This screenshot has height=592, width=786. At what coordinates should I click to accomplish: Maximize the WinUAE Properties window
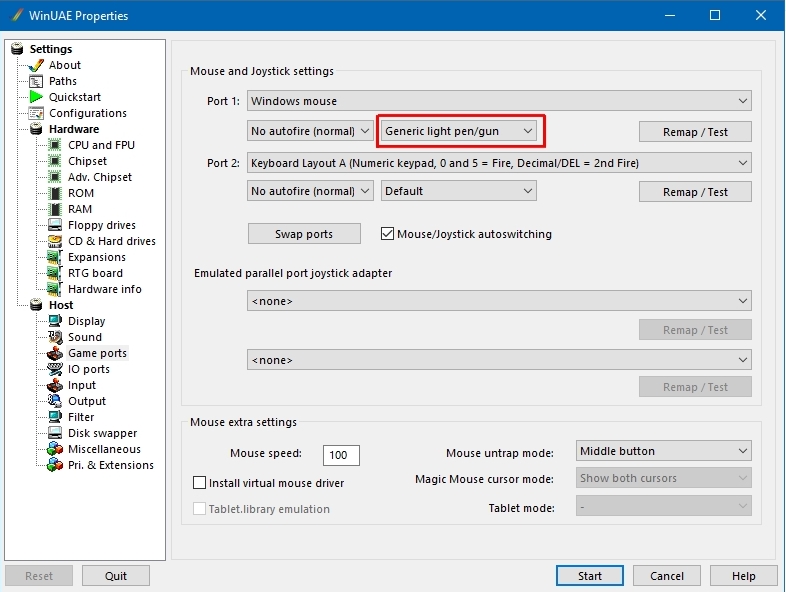[715, 15]
